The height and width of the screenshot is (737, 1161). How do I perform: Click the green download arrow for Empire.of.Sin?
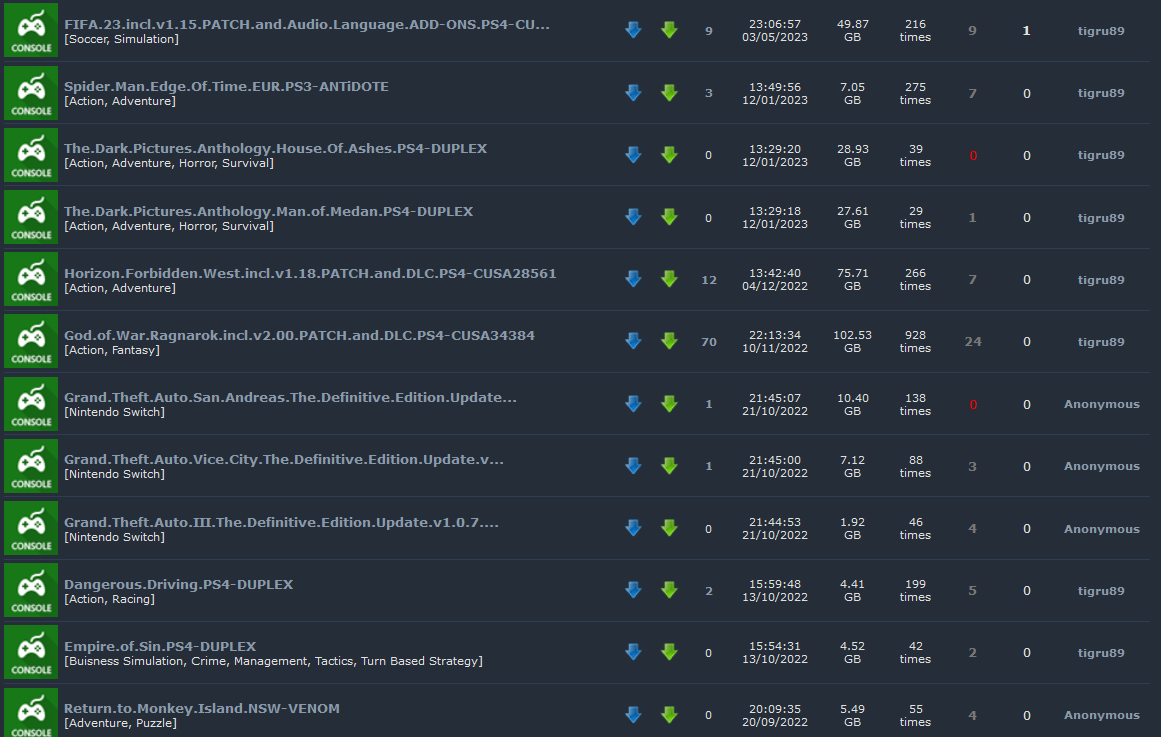669,652
